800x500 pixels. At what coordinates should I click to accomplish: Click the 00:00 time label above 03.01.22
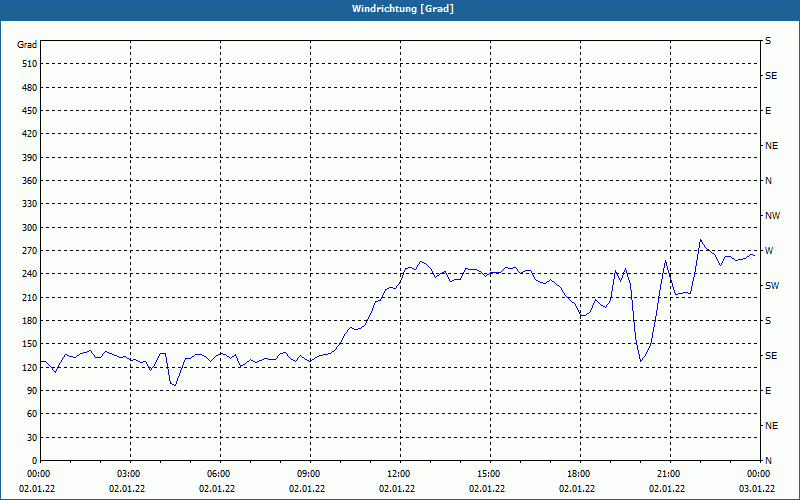tap(759, 474)
